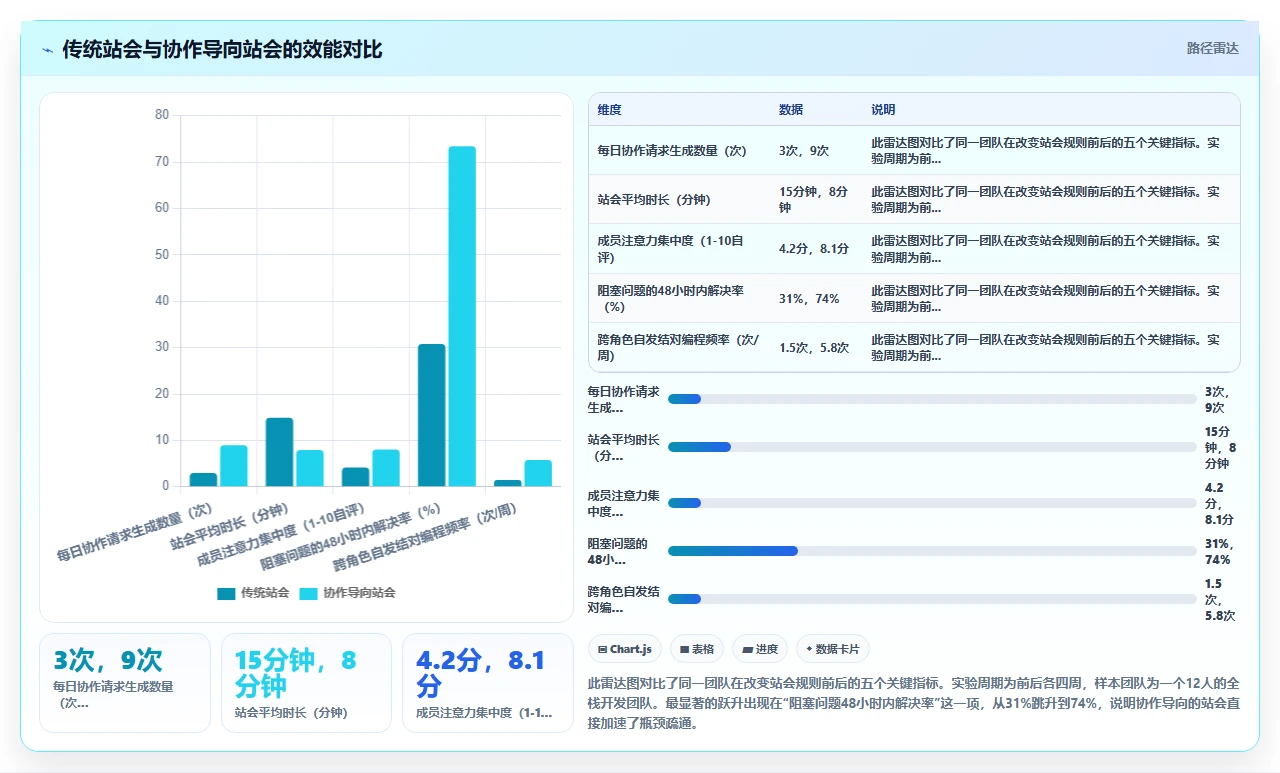Click the 阻塞问题 progress bar
Screen dimensions: 1280x773
click(932, 551)
